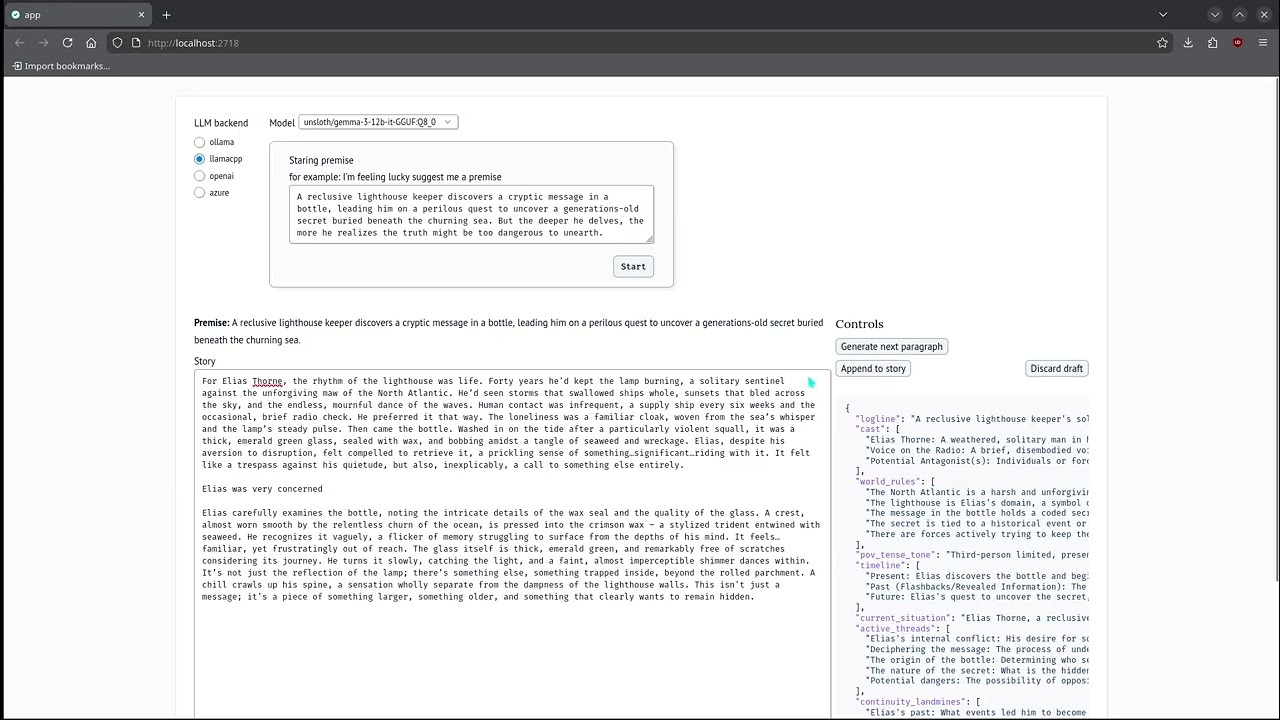Open the Model selection dropdown
The image size is (1280, 720).
coord(378,122)
